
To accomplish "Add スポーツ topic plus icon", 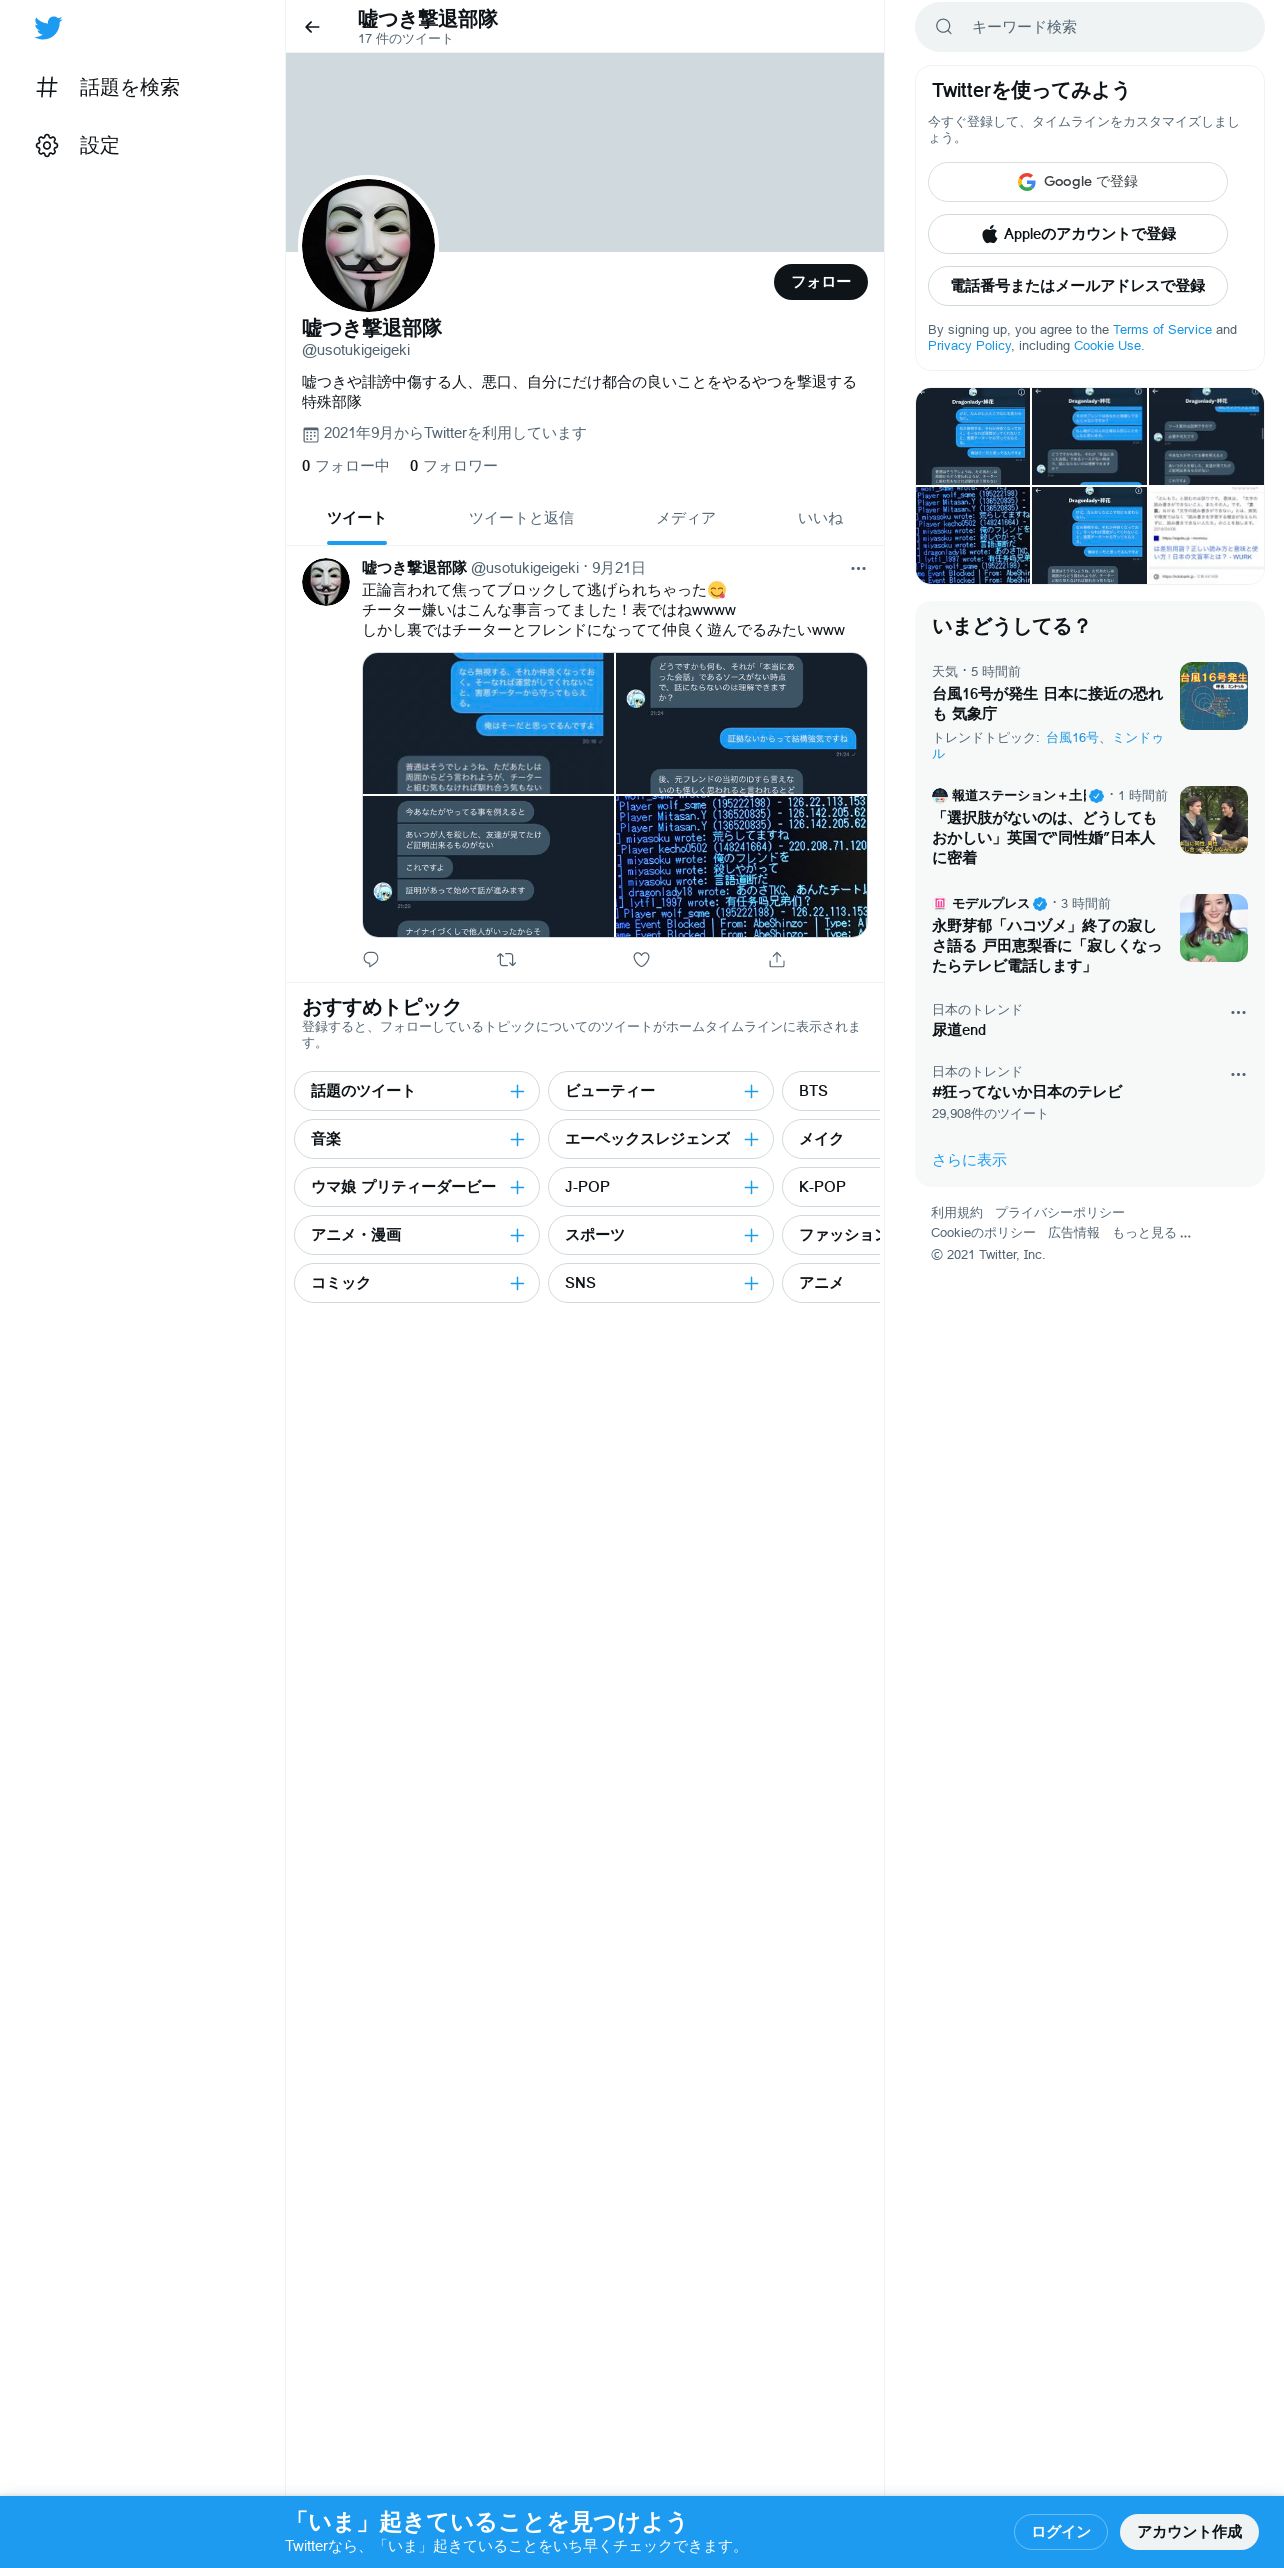I will tap(751, 1235).
